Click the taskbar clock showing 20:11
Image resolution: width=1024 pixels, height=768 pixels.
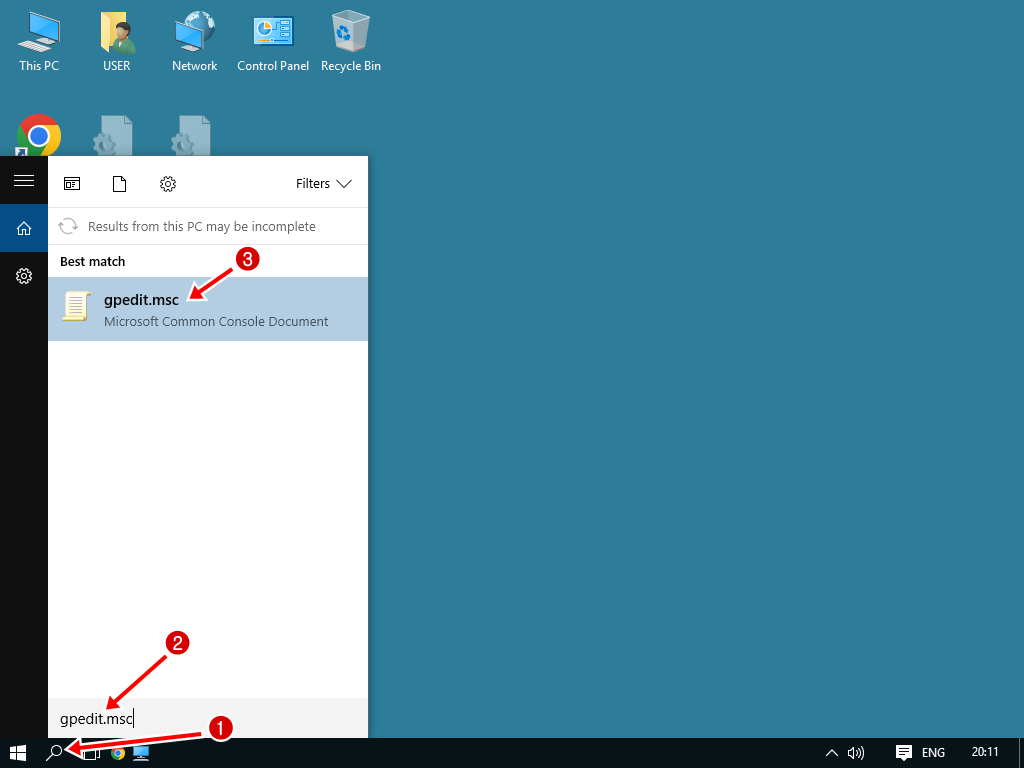[984, 753]
